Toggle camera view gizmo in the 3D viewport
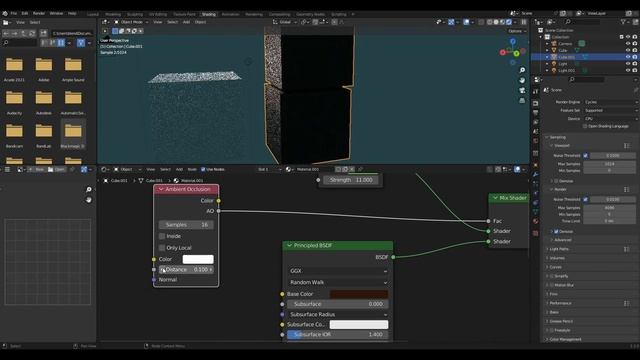Viewport: 640px width, 360px height. point(522,90)
